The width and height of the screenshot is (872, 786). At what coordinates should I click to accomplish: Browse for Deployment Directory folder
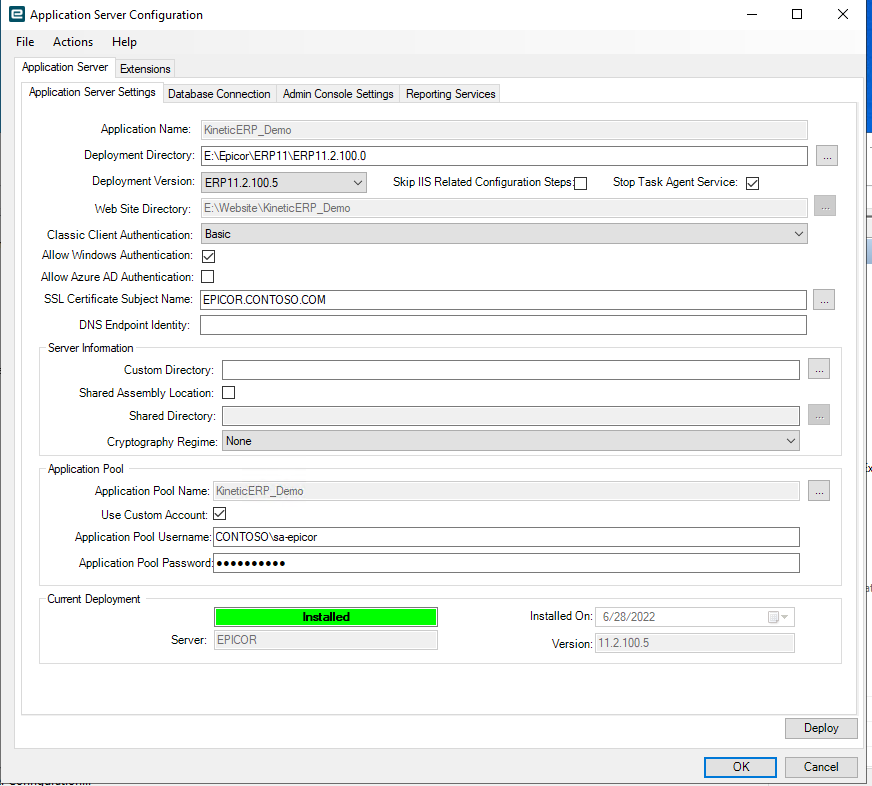[x=827, y=156]
